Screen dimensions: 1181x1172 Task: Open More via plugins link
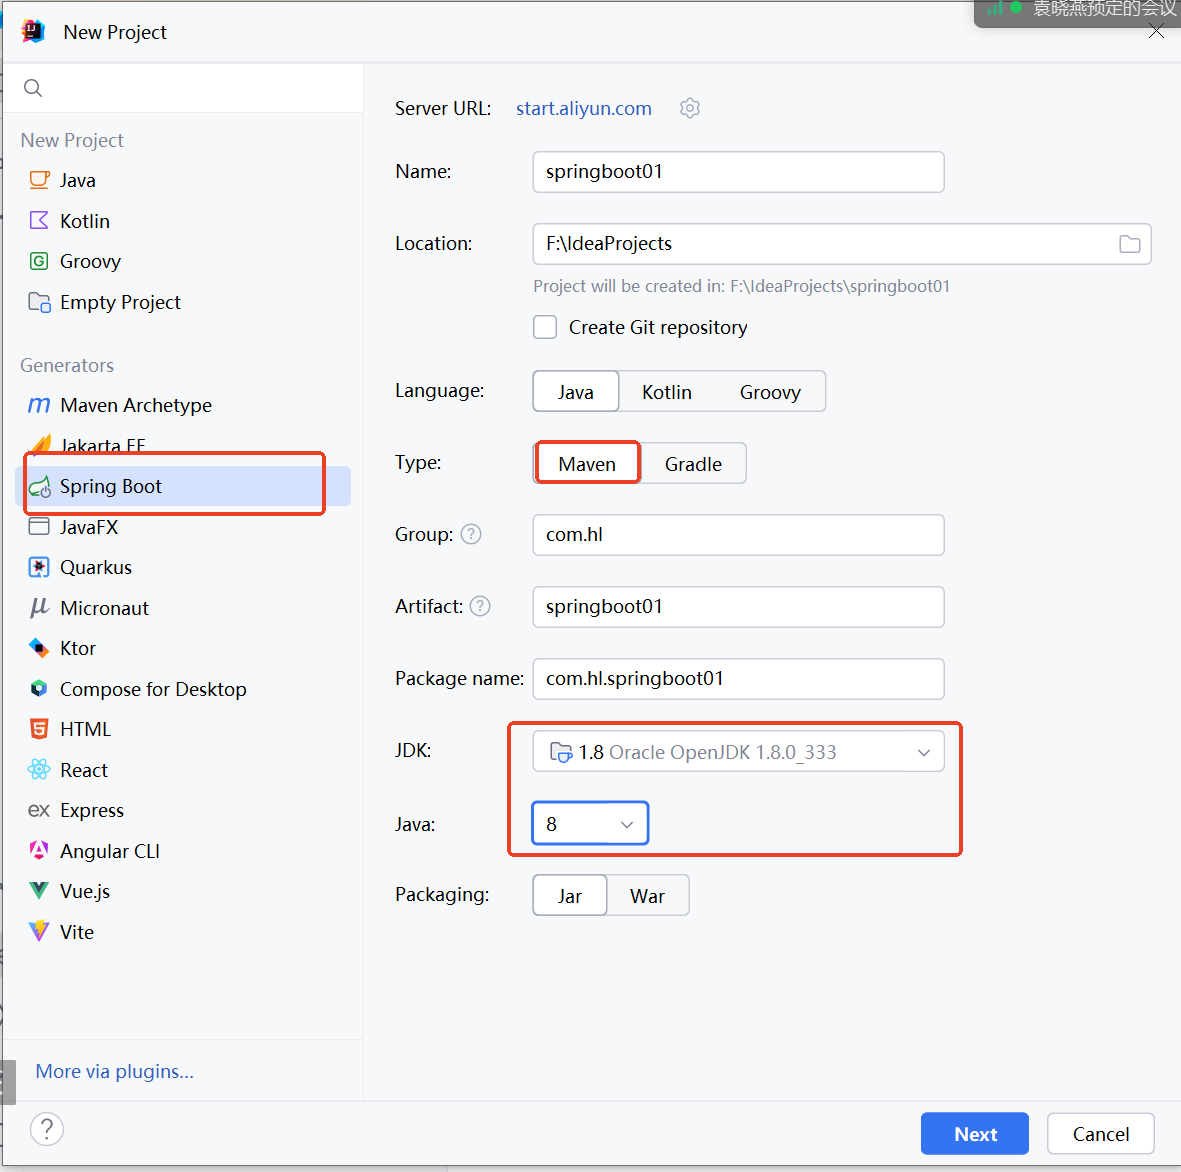pyautogui.click(x=114, y=1071)
